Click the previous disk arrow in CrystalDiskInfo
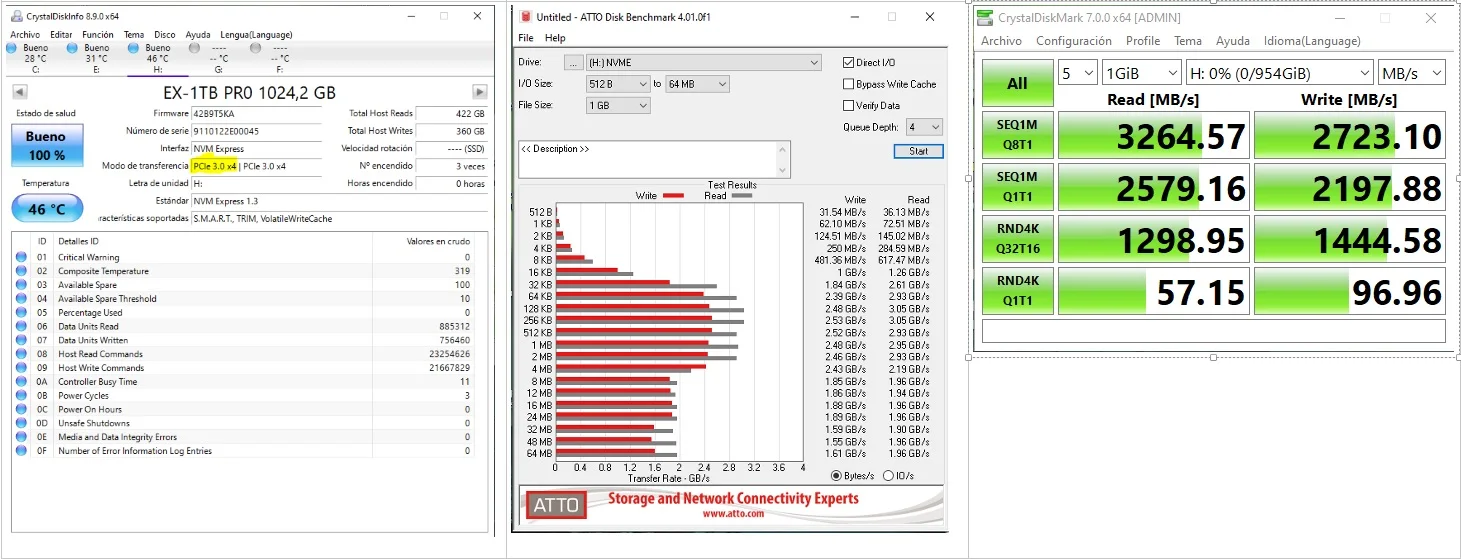 click(x=19, y=92)
